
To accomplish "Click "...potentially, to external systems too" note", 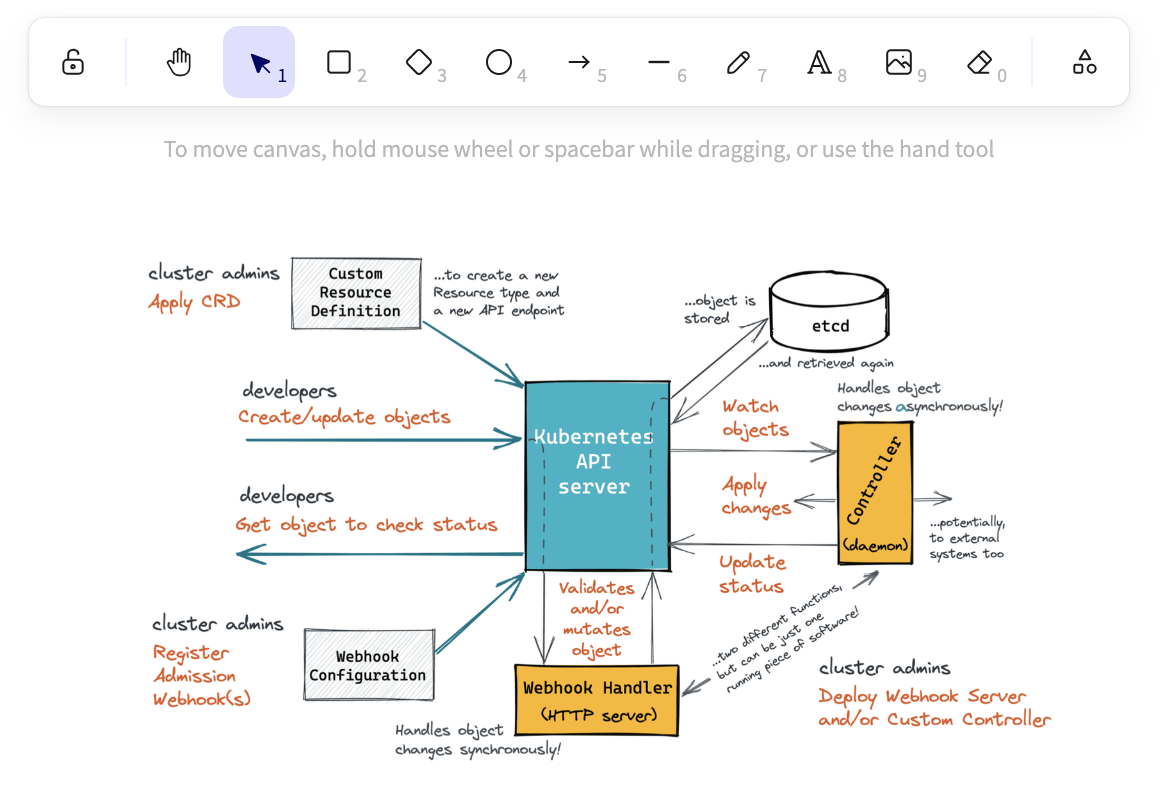I will point(966,538).
